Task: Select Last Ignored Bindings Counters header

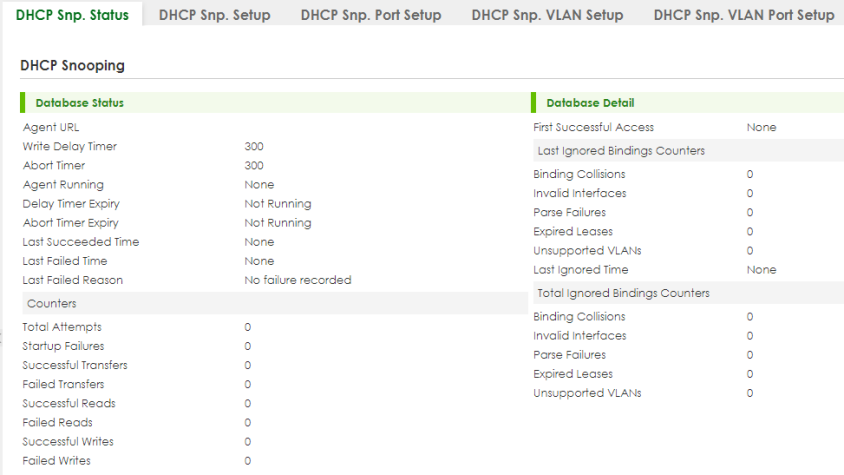Action: click(688, 150)
